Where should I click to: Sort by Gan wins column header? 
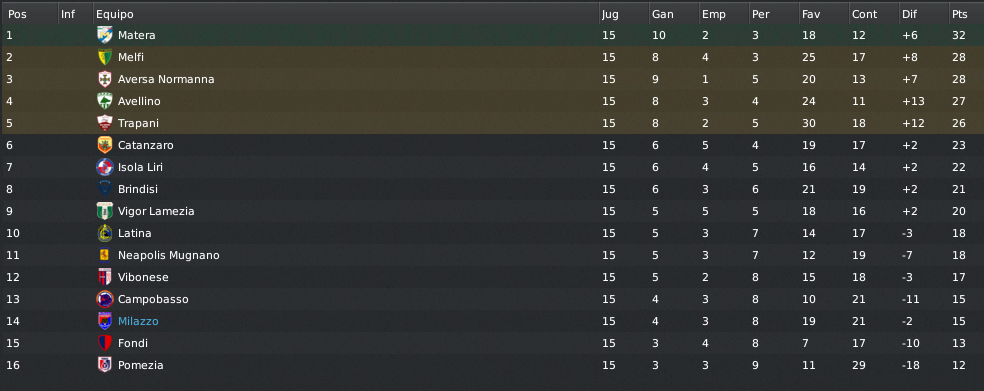pyautogui.click(x=674, y=14)
